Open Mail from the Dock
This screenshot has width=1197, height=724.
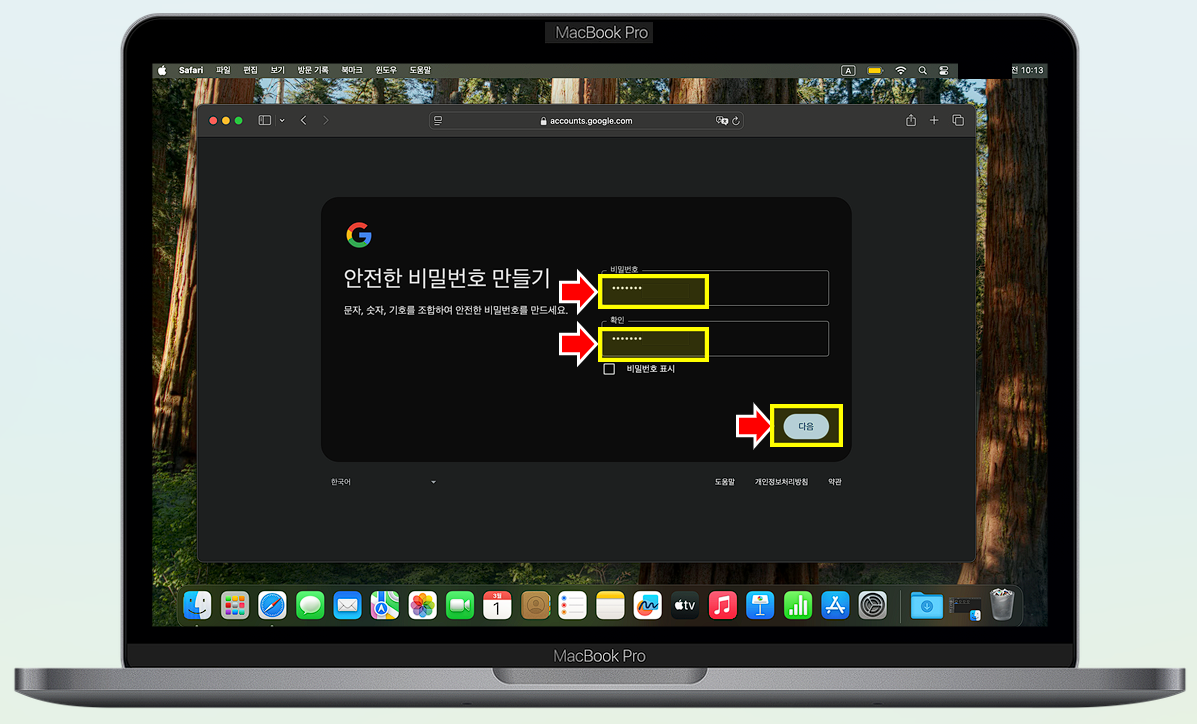tap(347, 606)
